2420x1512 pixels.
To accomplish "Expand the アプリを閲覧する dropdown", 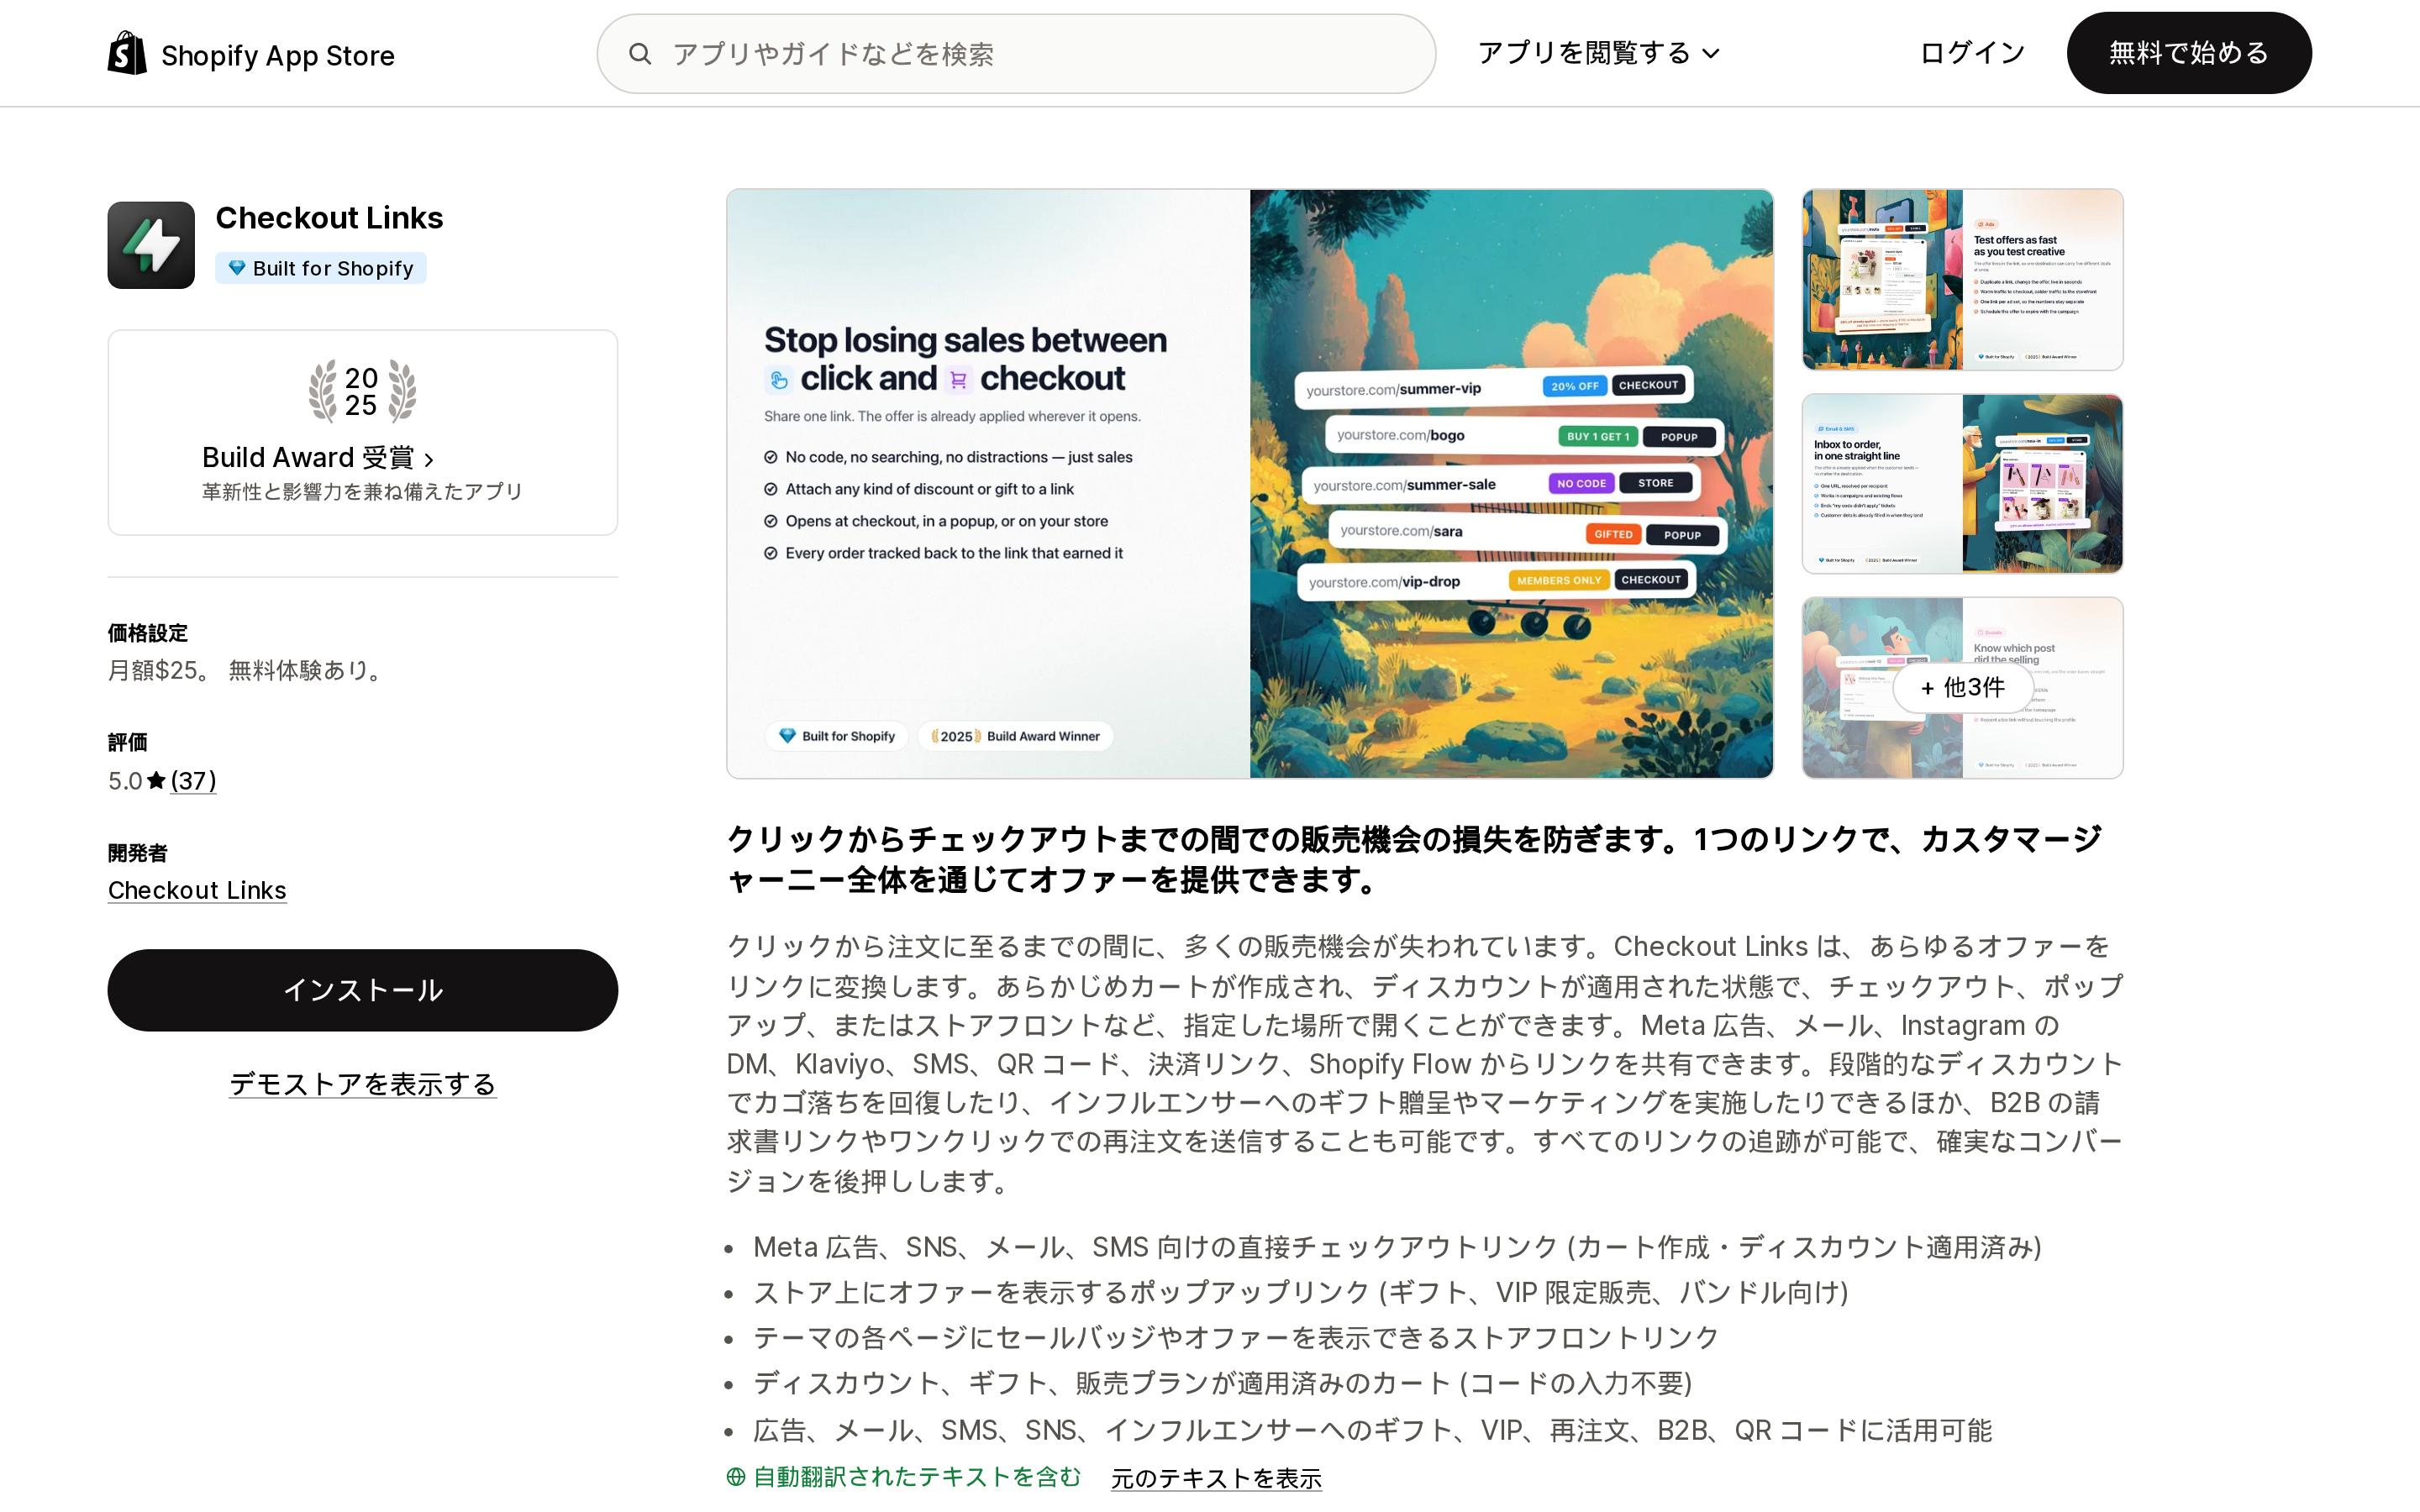I will point(1598,53).
